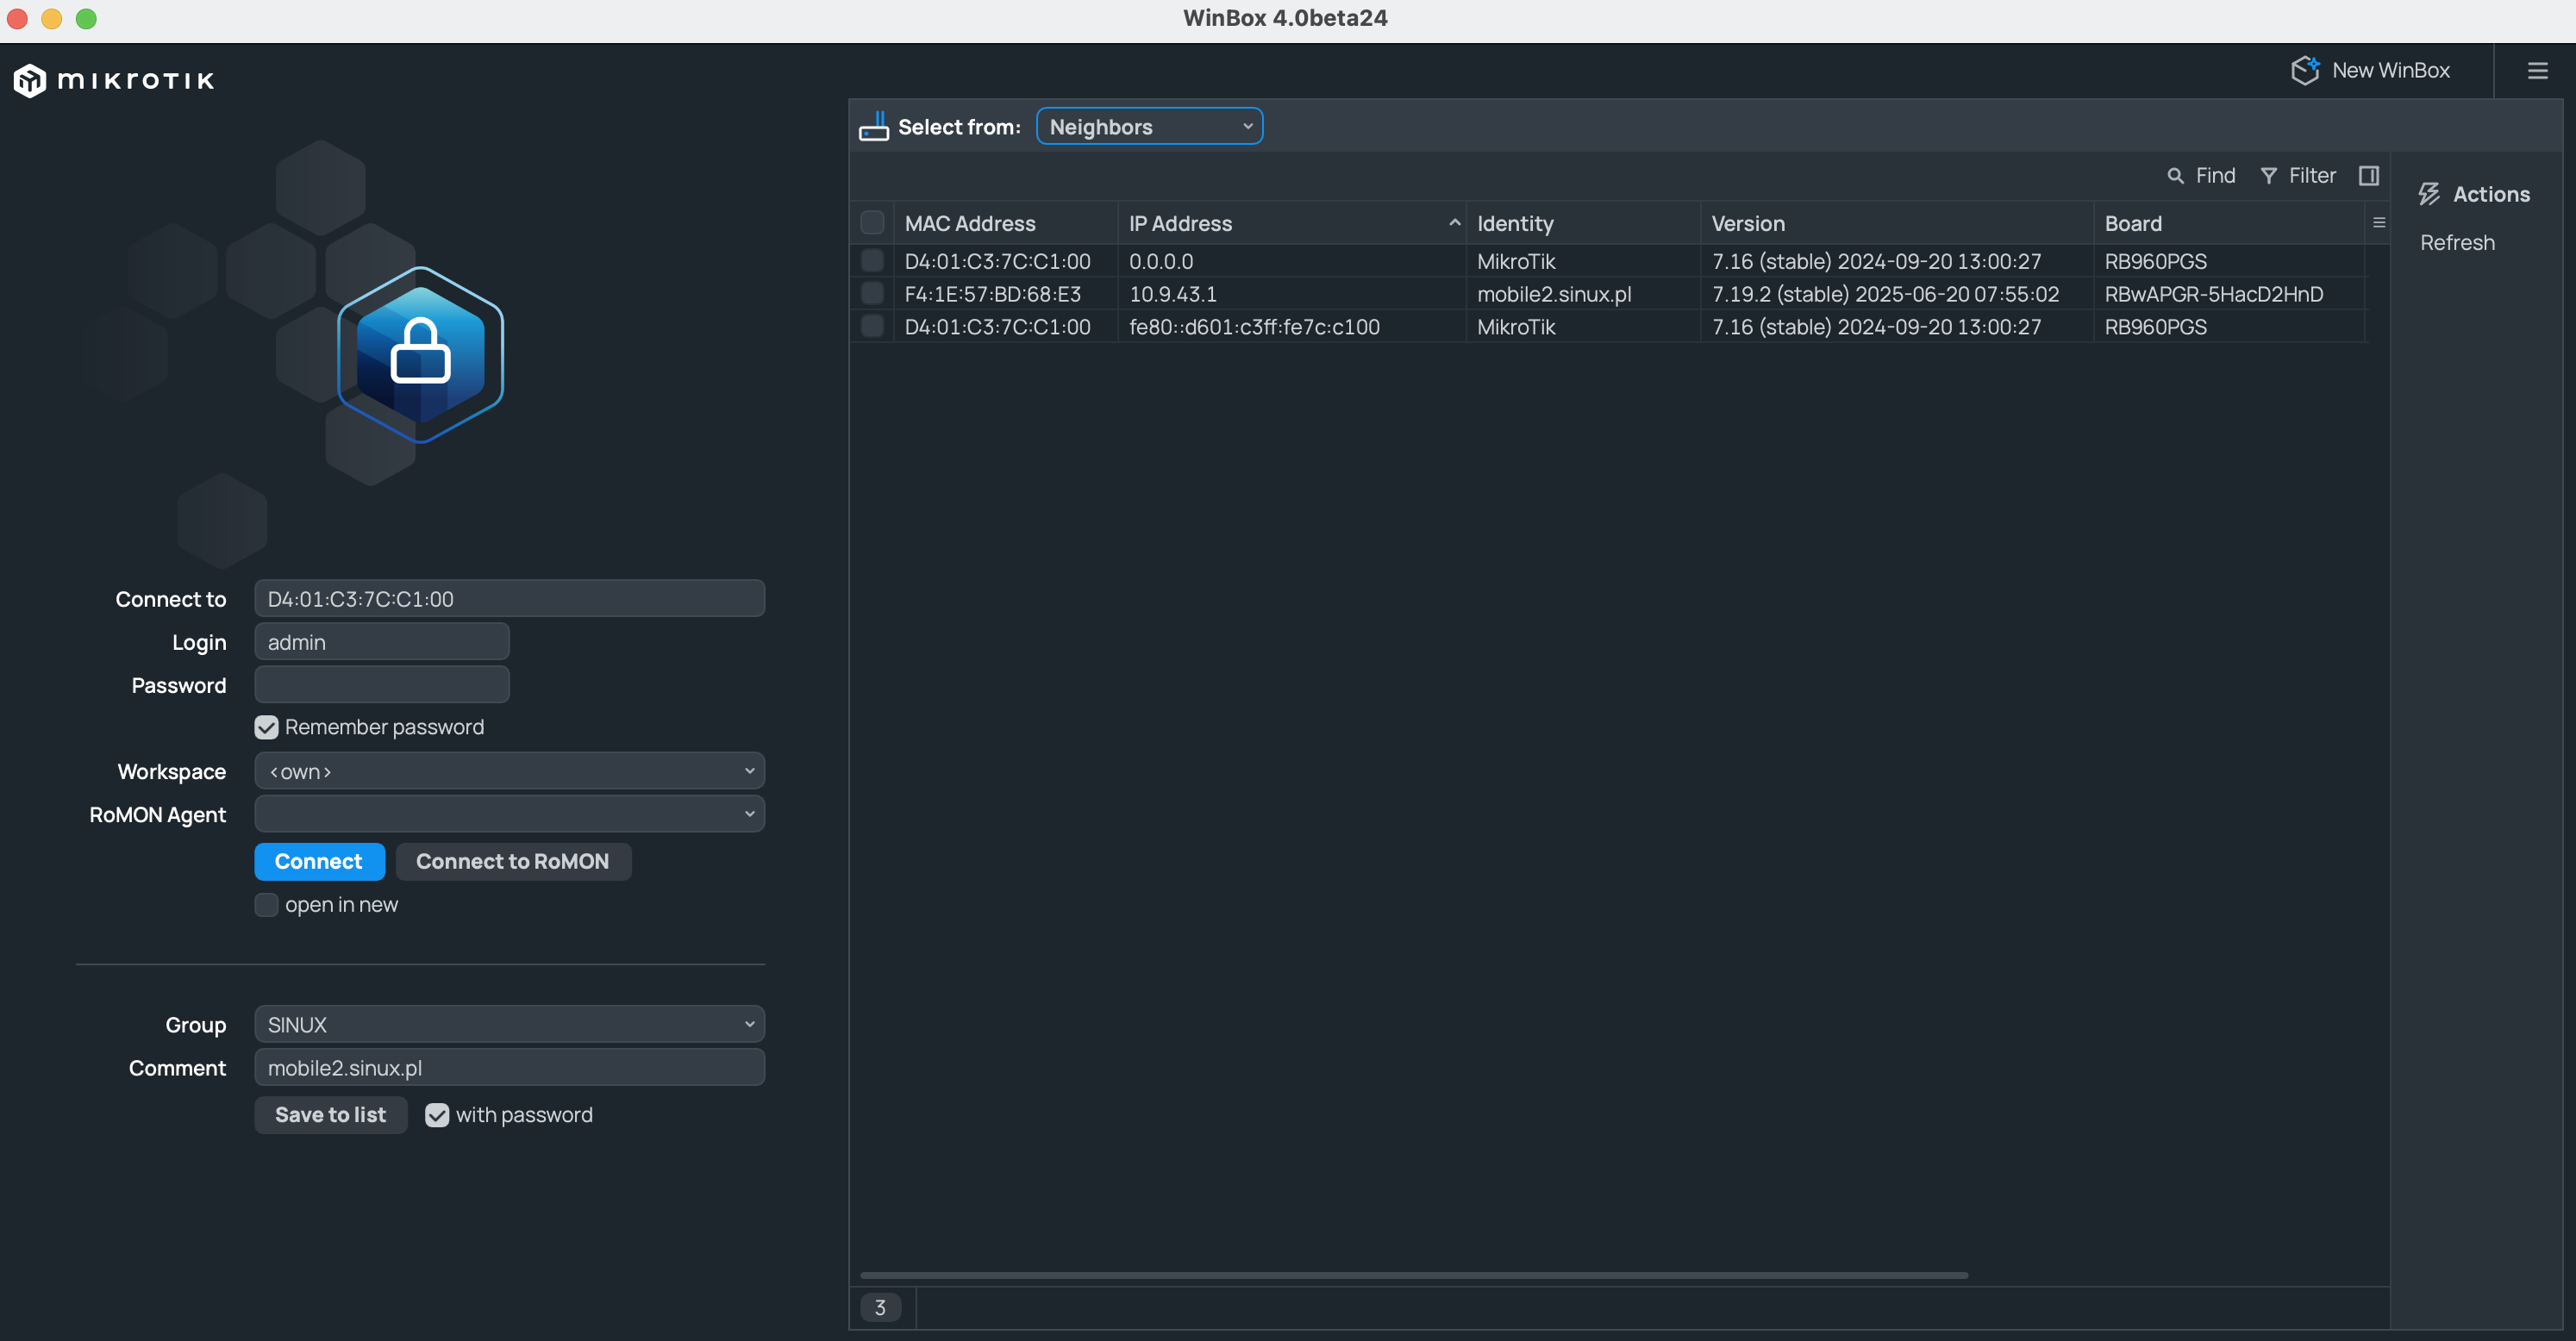Click Connect to RoMON button

coord(513,861)
